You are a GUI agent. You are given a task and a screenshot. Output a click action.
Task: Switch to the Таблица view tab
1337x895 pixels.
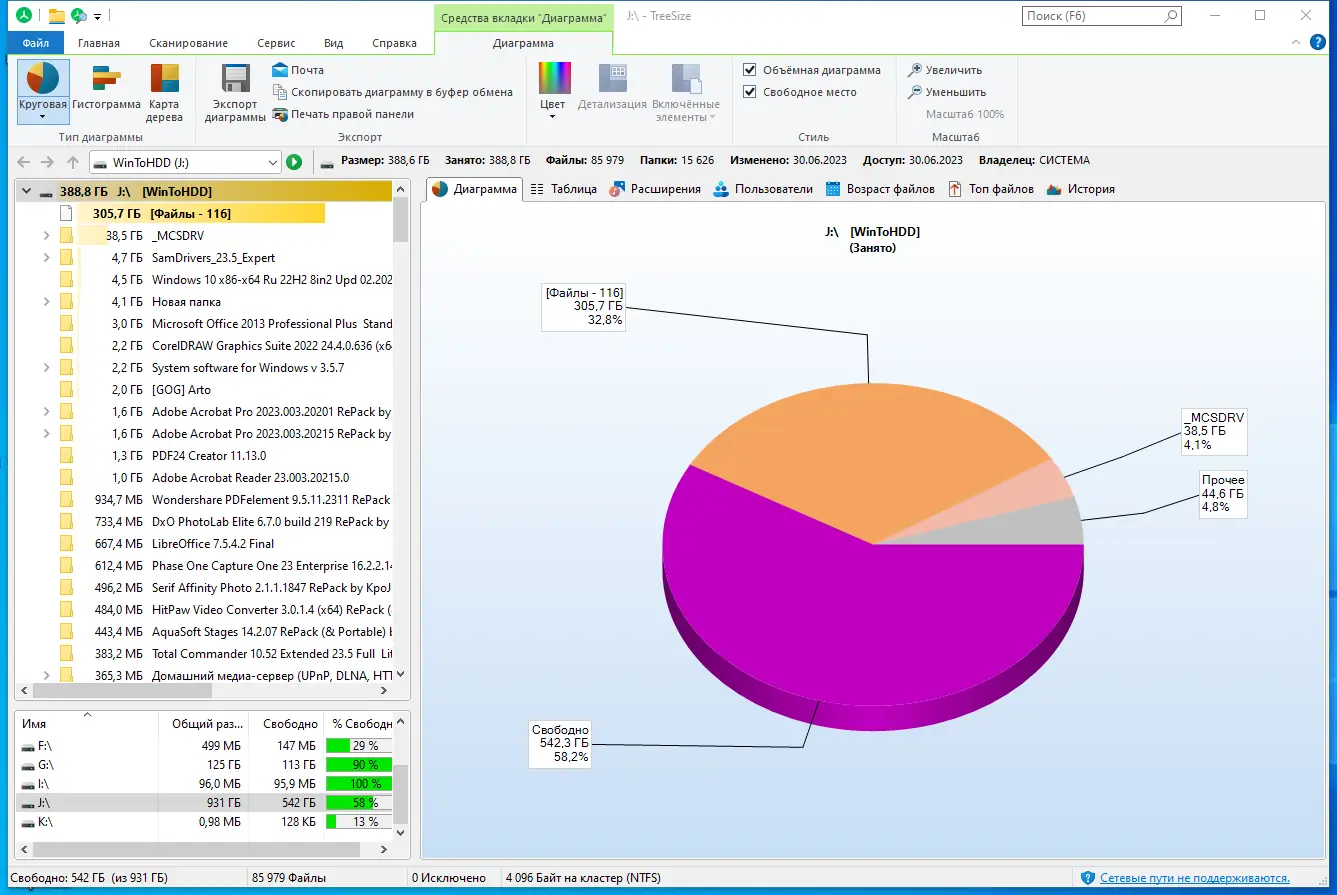(x=563, y=189)
